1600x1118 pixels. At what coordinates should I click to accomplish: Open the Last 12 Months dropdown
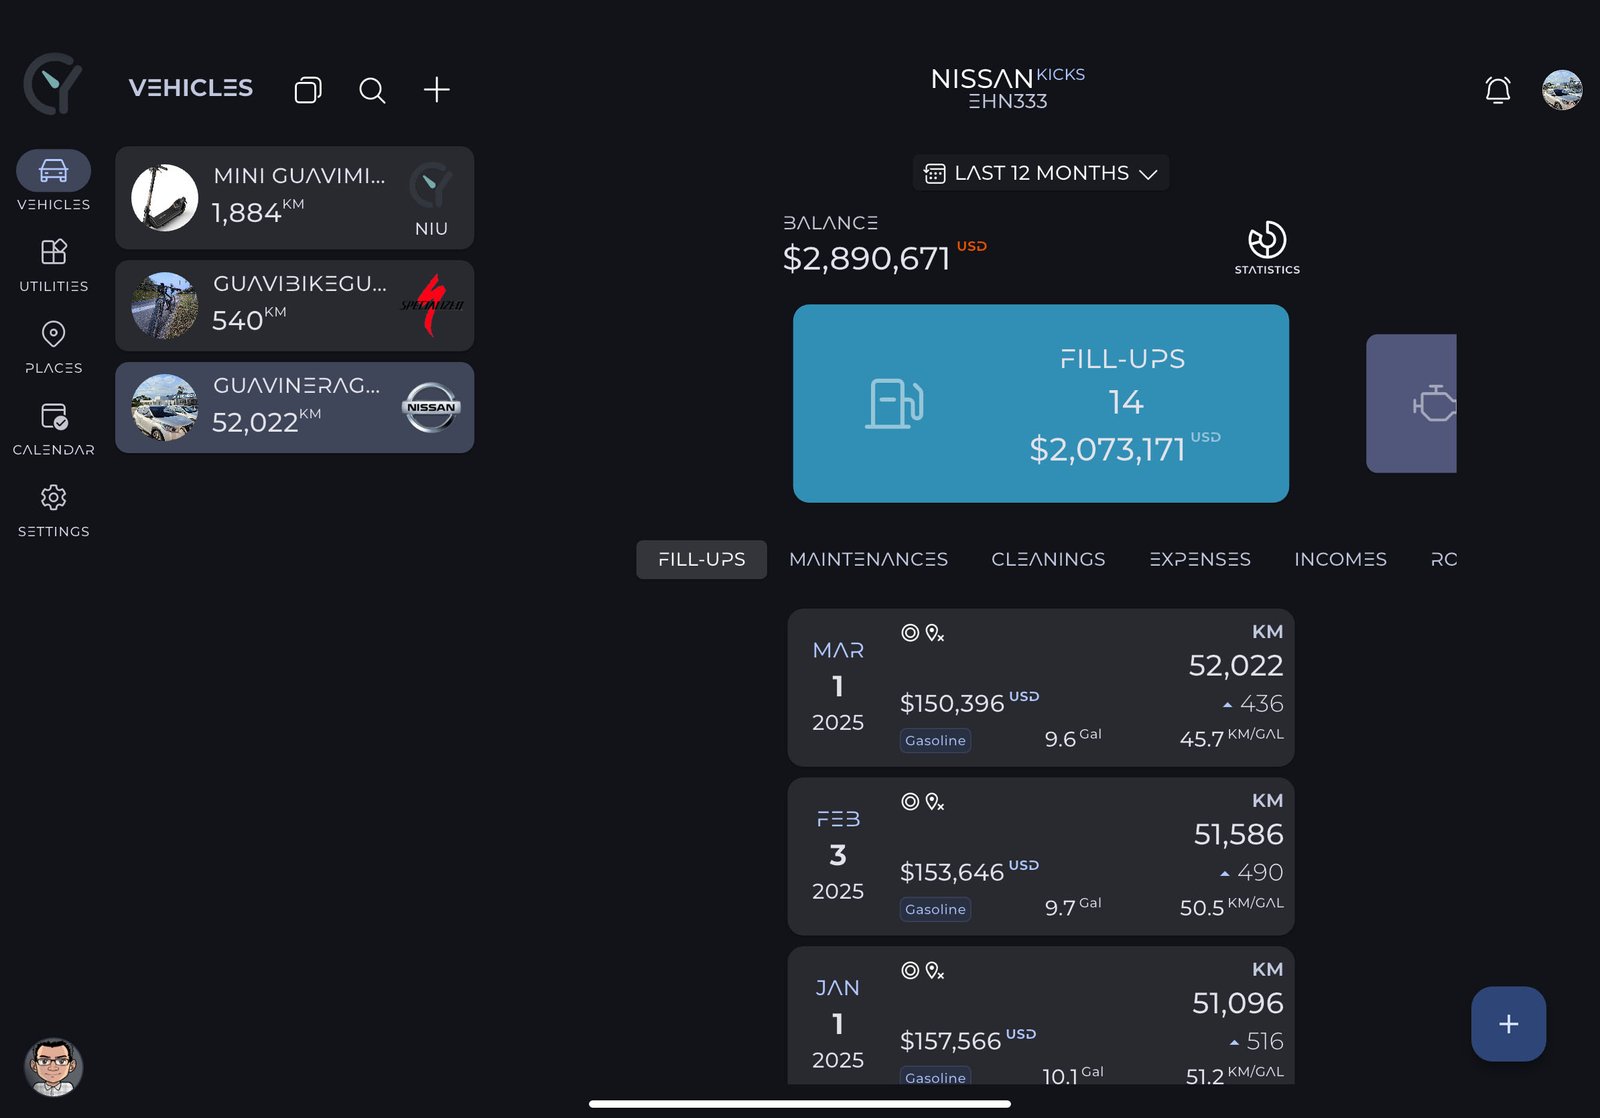pyautogui.click(x=1040, y=172)
